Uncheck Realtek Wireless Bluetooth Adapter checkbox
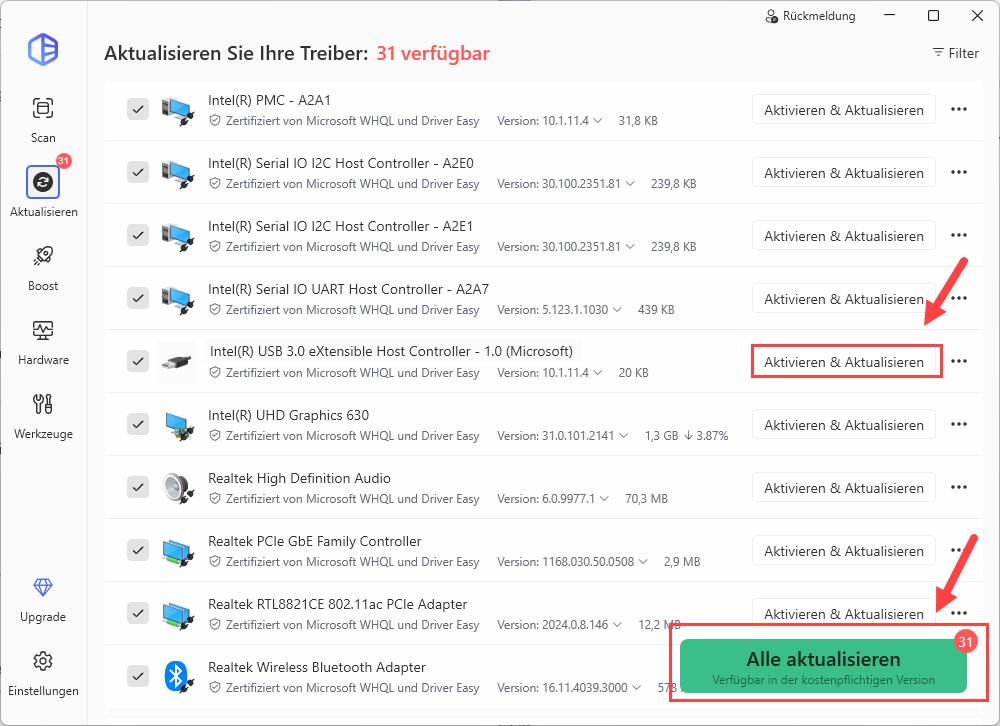 pyautogui.click(x=138, y=676)
